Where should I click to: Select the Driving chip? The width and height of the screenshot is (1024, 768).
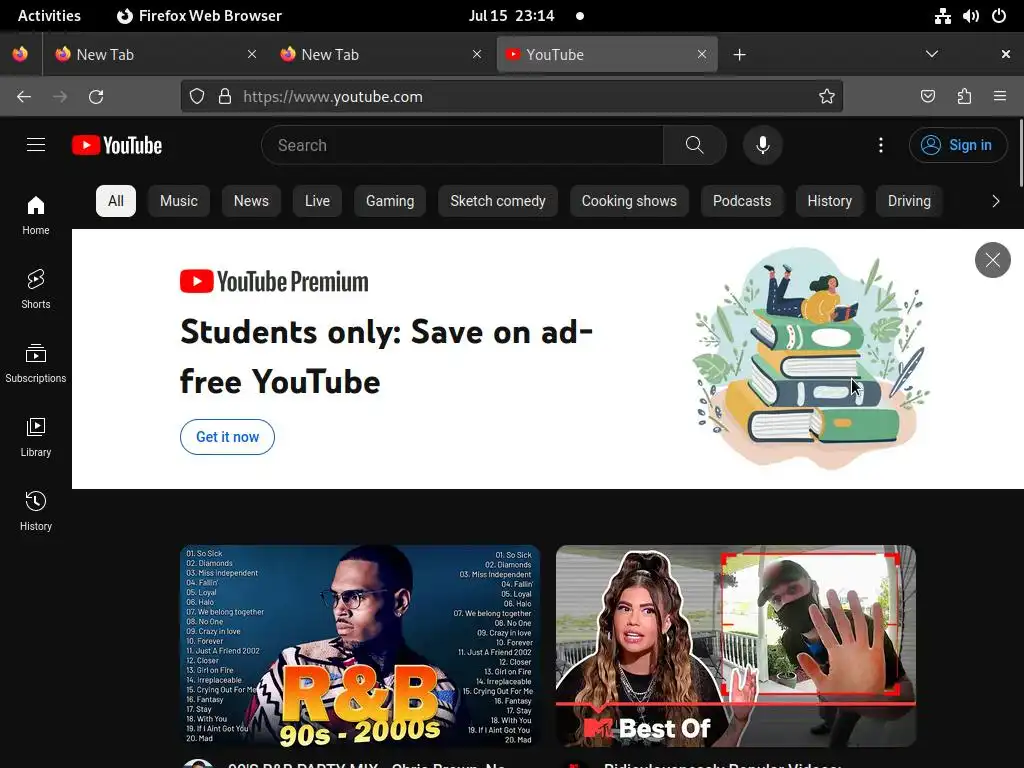[x=909, y=201]
